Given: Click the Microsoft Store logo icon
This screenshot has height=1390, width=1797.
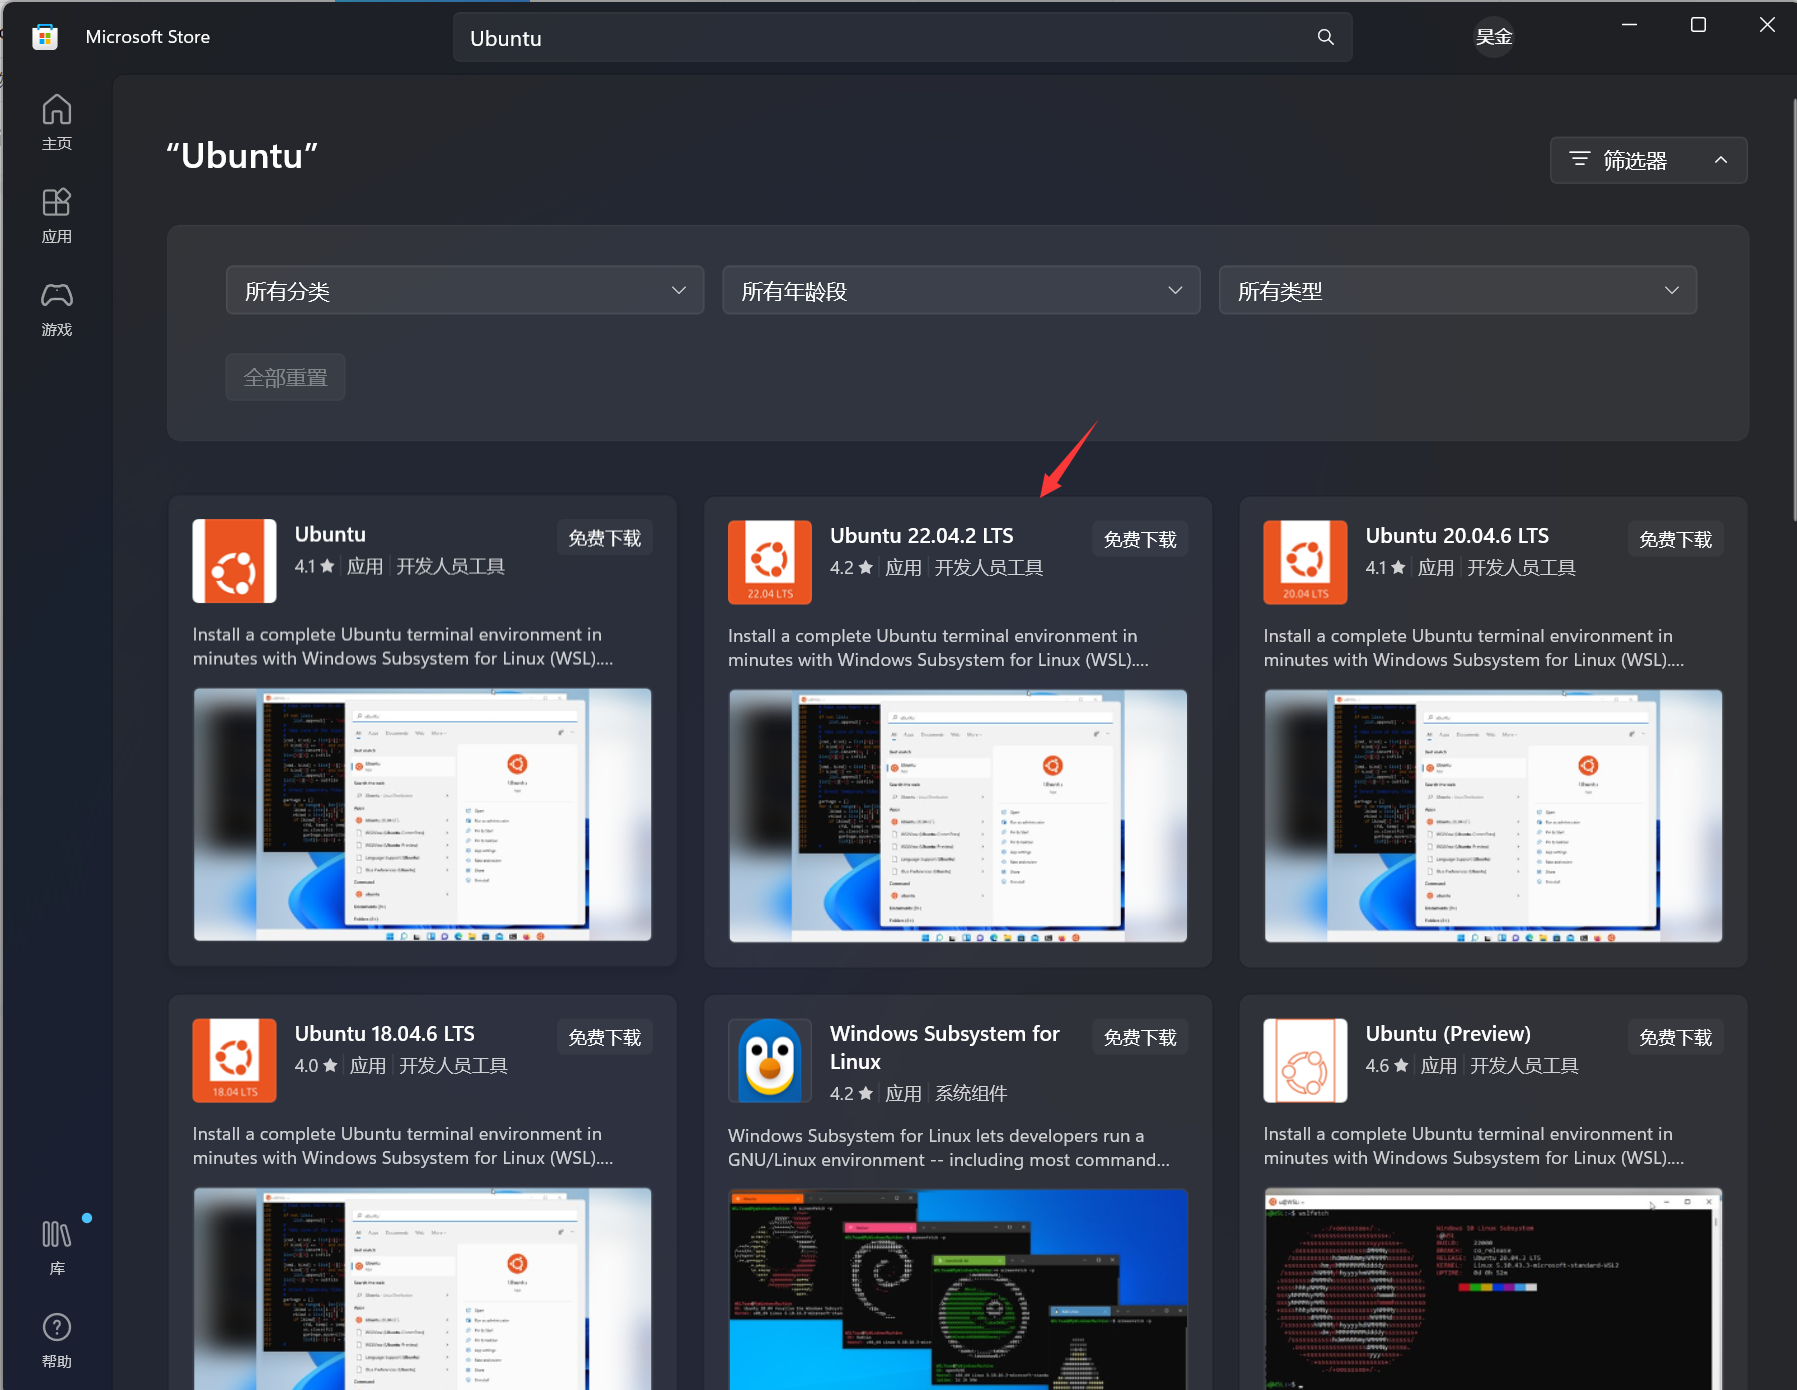Looking at the screenshot, I should (x=45, y=37).
